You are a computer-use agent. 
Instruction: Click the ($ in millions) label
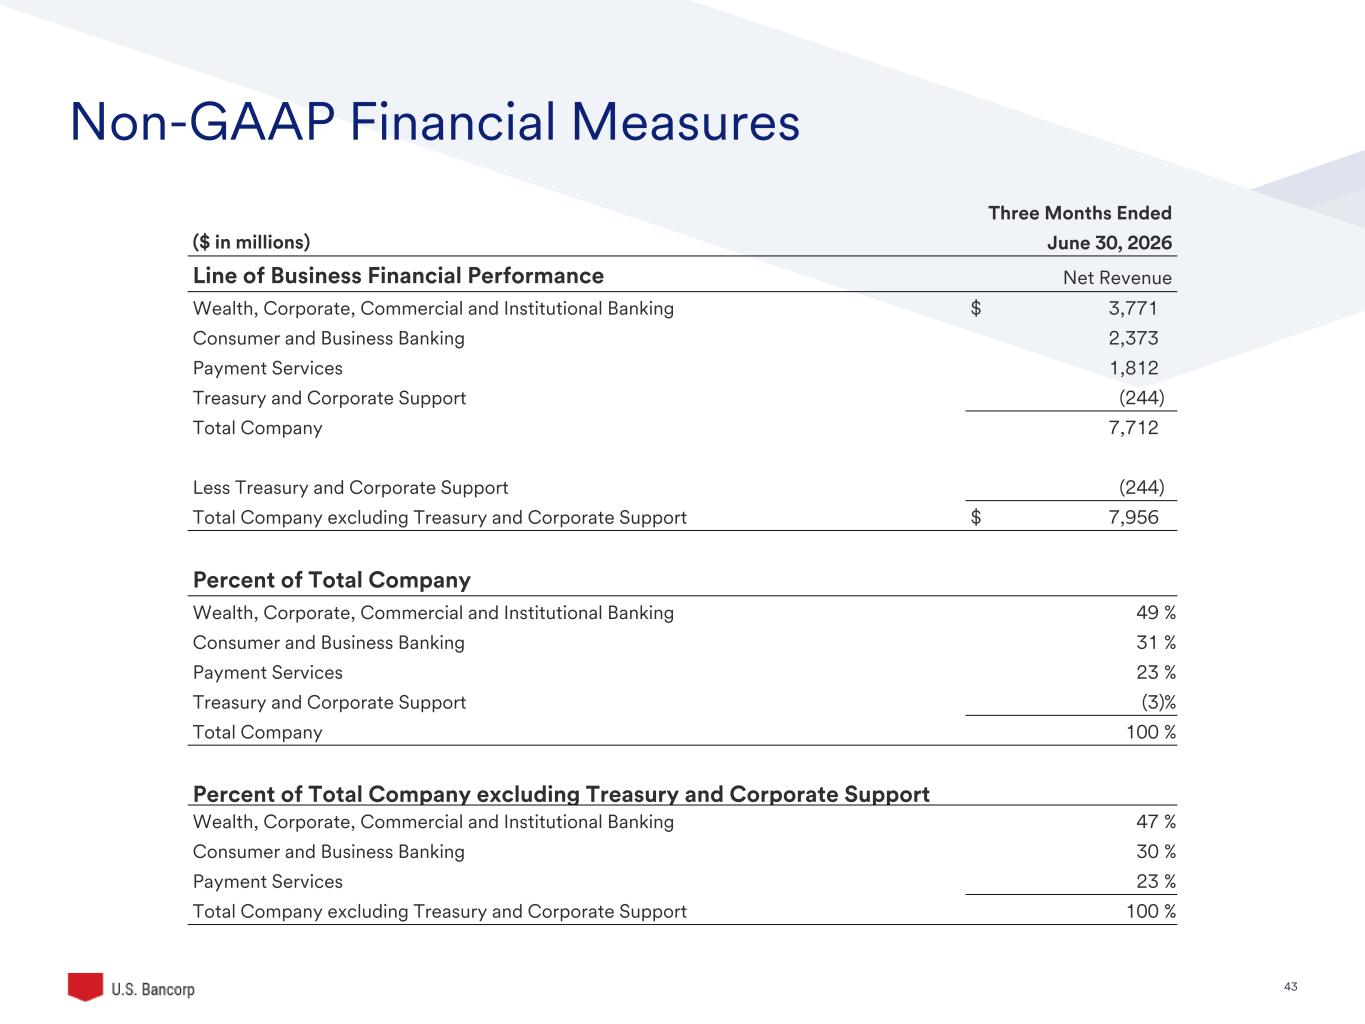(x=251, y=242)
